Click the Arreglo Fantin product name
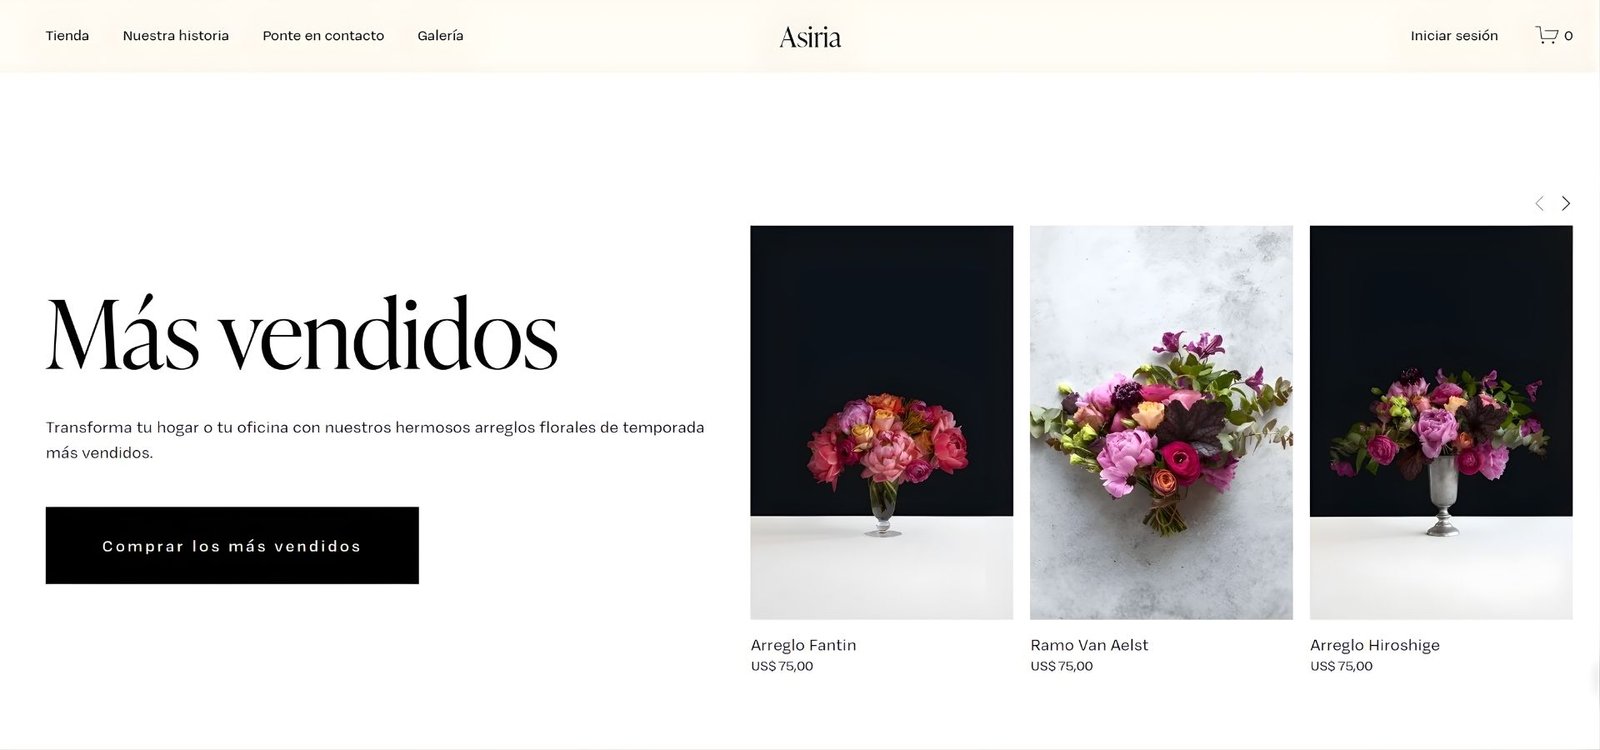1600x750 pixels. (x=803, y=645)
